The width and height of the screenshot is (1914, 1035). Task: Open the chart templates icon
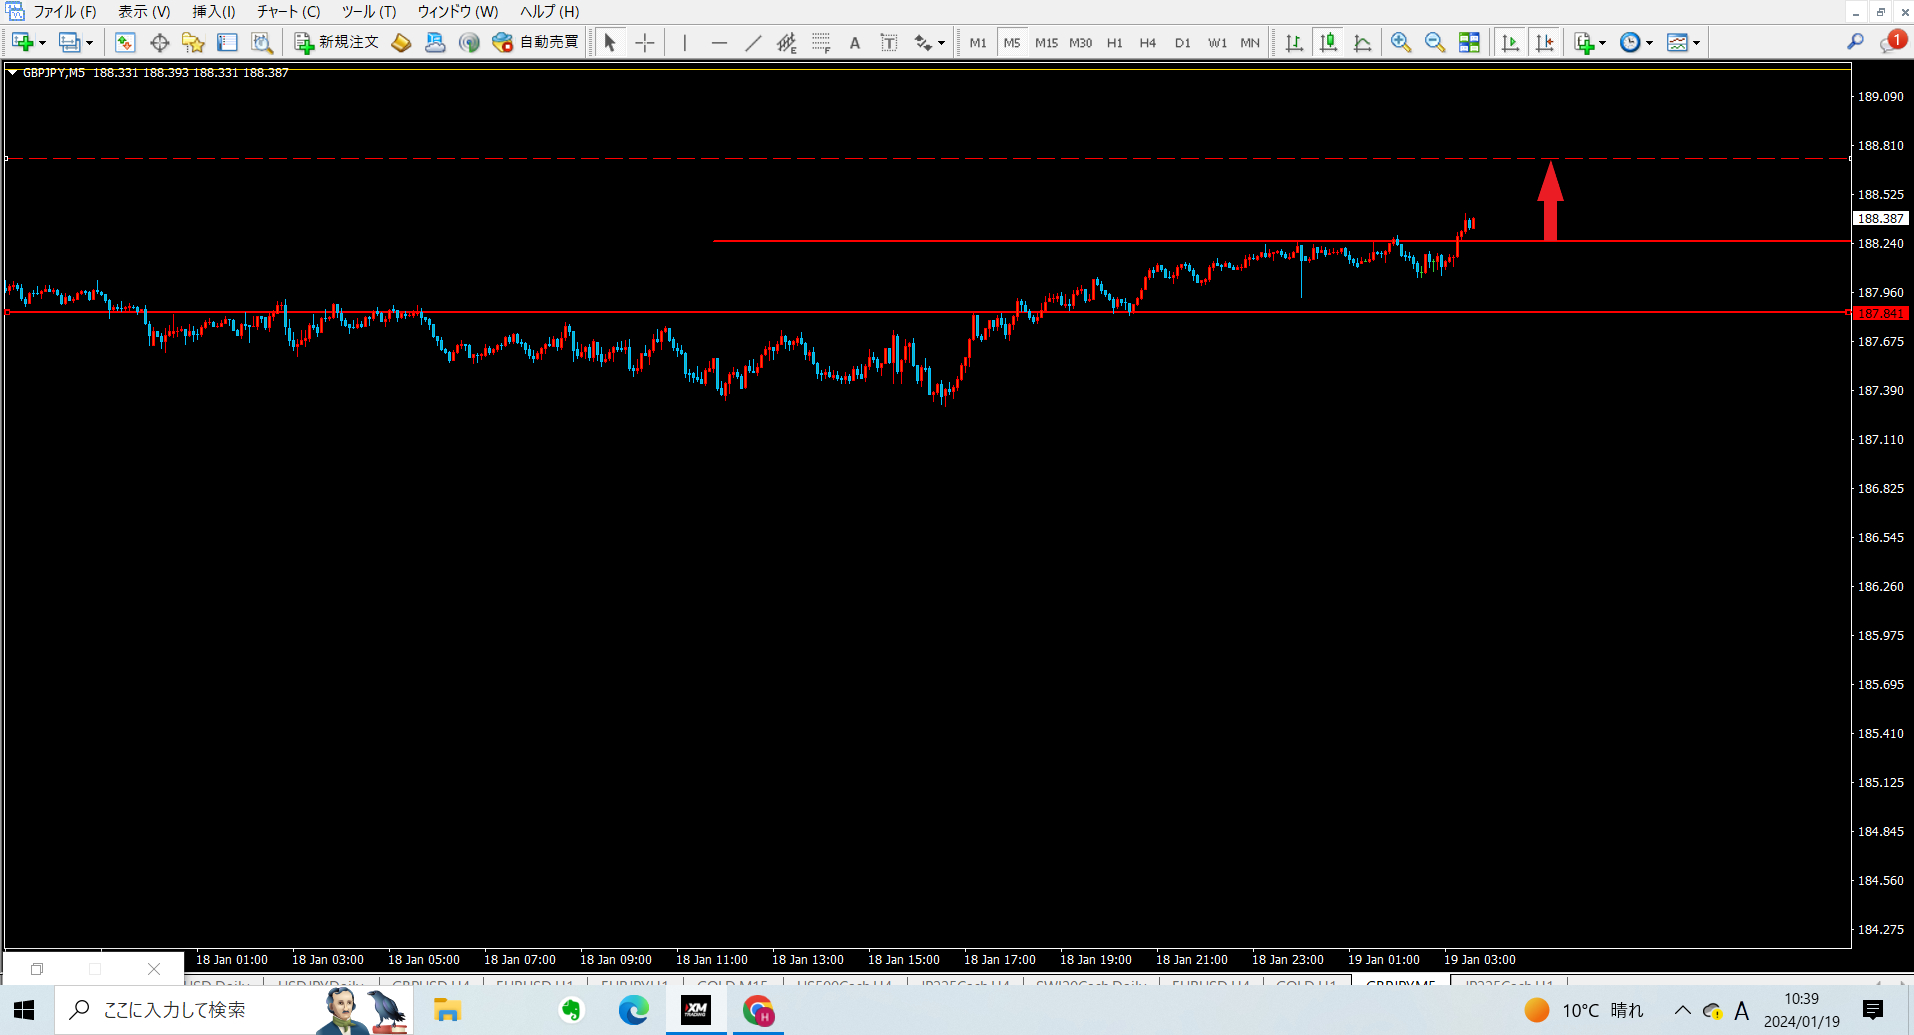pyautogui.click(x=1677, y=42)
